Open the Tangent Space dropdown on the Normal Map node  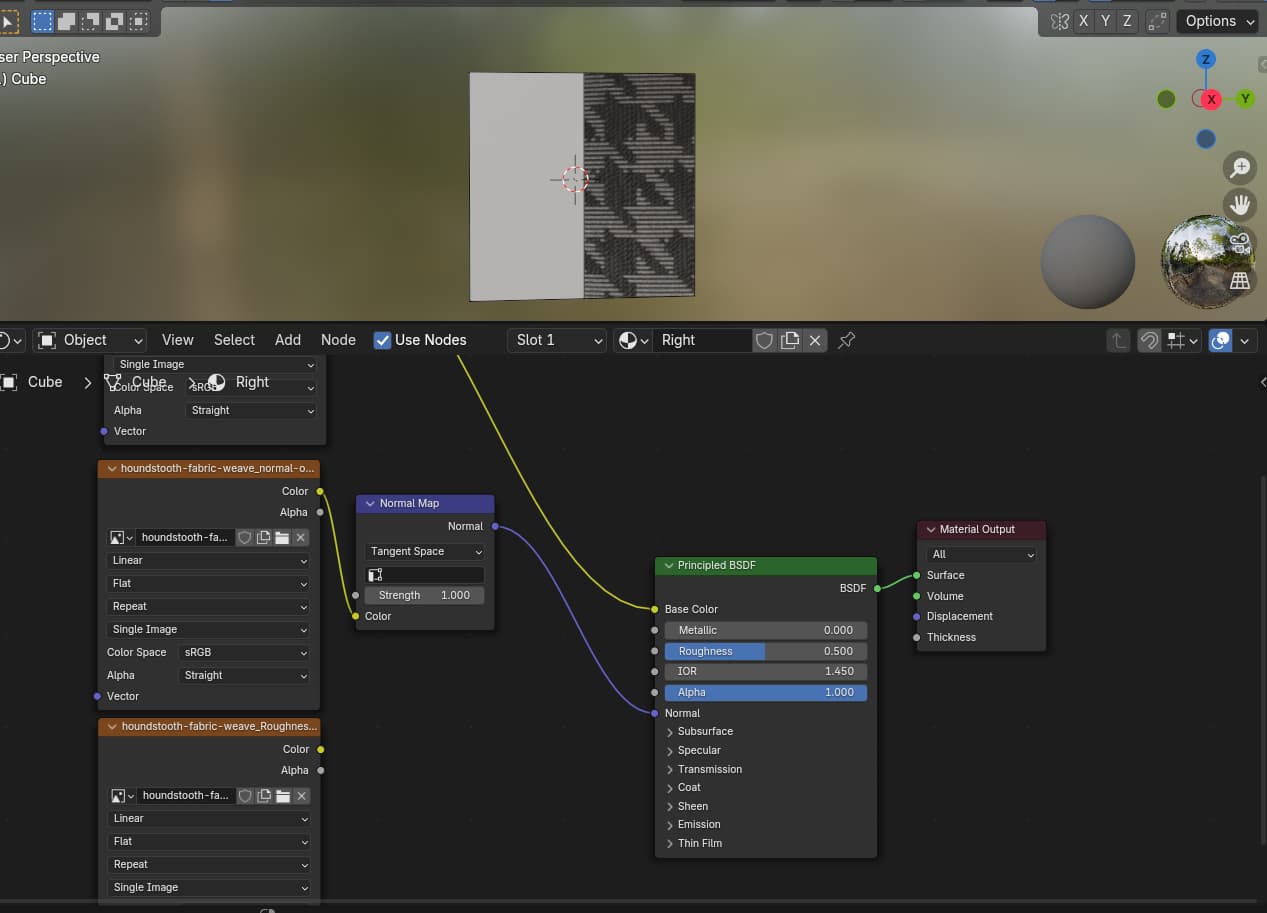(x=424, y=551)
